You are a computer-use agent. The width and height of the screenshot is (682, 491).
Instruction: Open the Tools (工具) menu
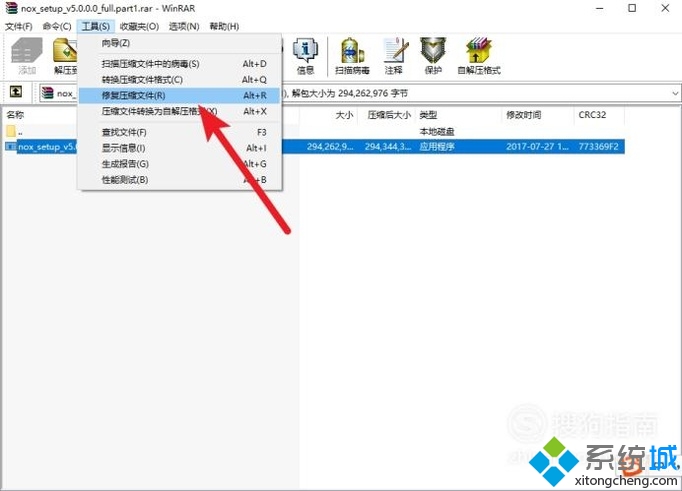96,27
